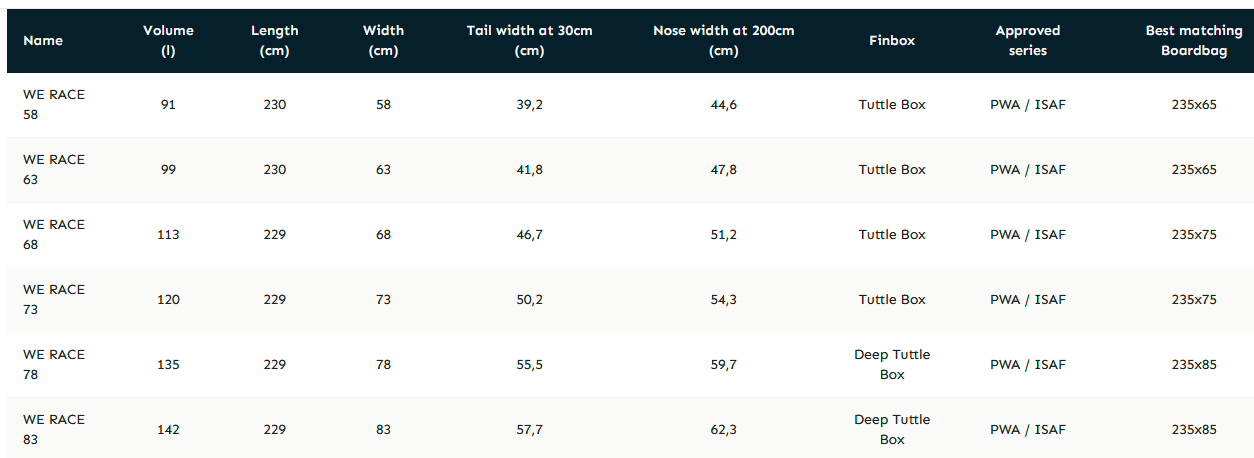Click the Tail width at 30cm header
This screenshot has height=458, width=1254.
click(x=529, y=41)
